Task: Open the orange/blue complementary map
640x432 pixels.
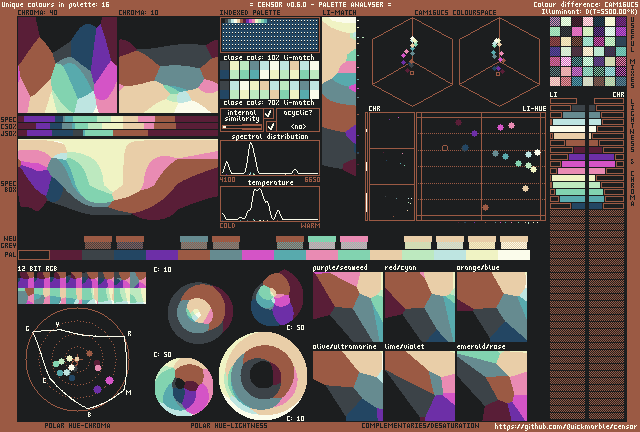Action: pyautogui.click(x=492, y=307)
